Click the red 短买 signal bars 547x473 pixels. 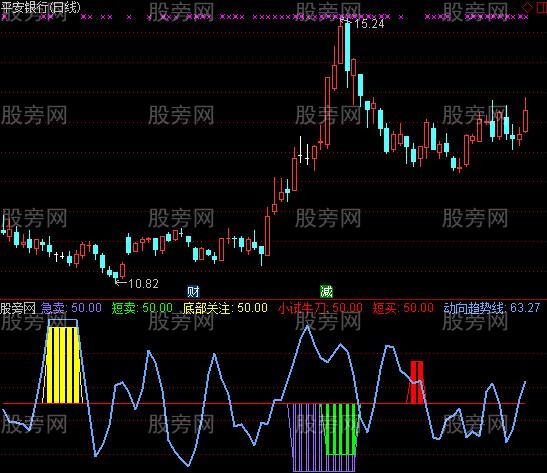[x=417, y=382]
